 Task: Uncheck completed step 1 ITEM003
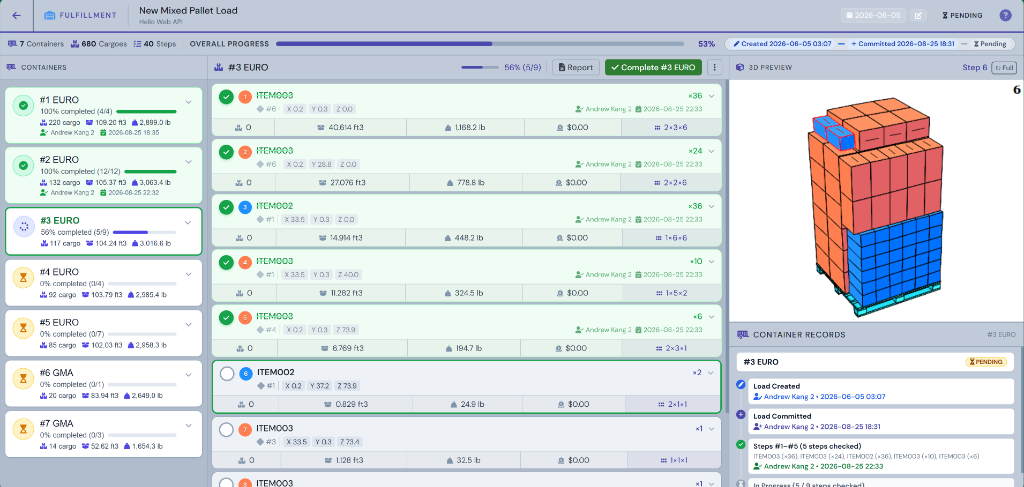pos(227,97)
